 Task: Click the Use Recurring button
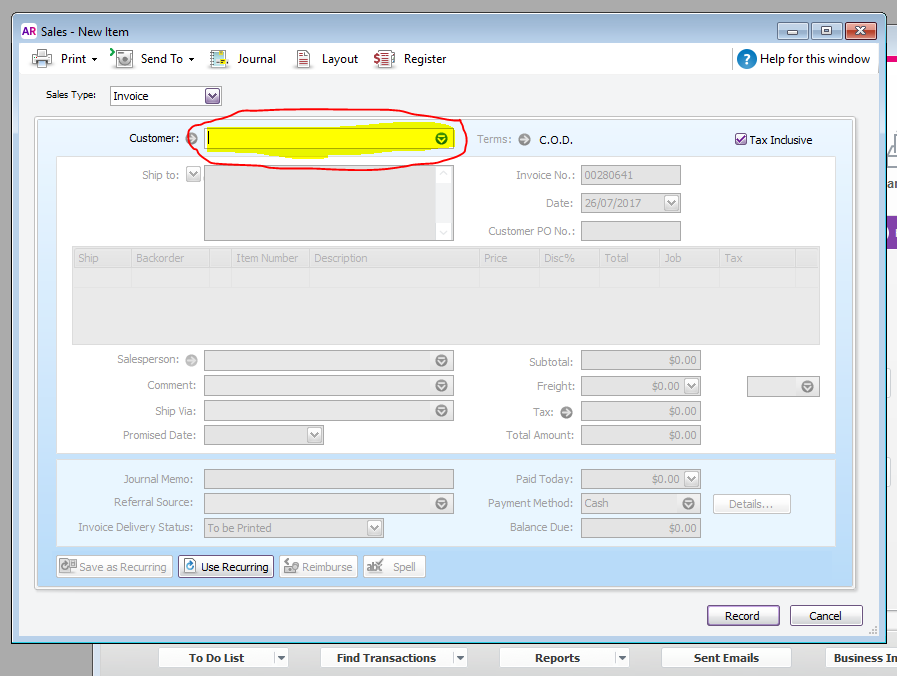tap(226, 567)
